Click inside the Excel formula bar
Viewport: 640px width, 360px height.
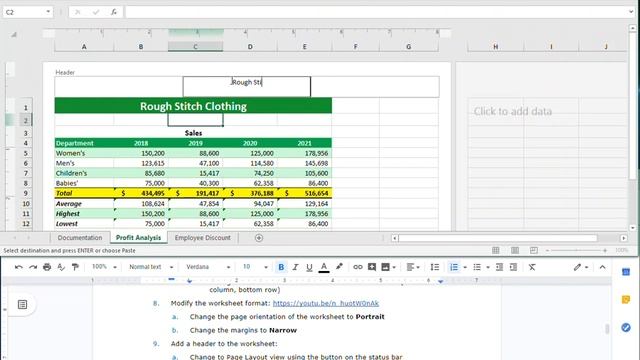376,12
